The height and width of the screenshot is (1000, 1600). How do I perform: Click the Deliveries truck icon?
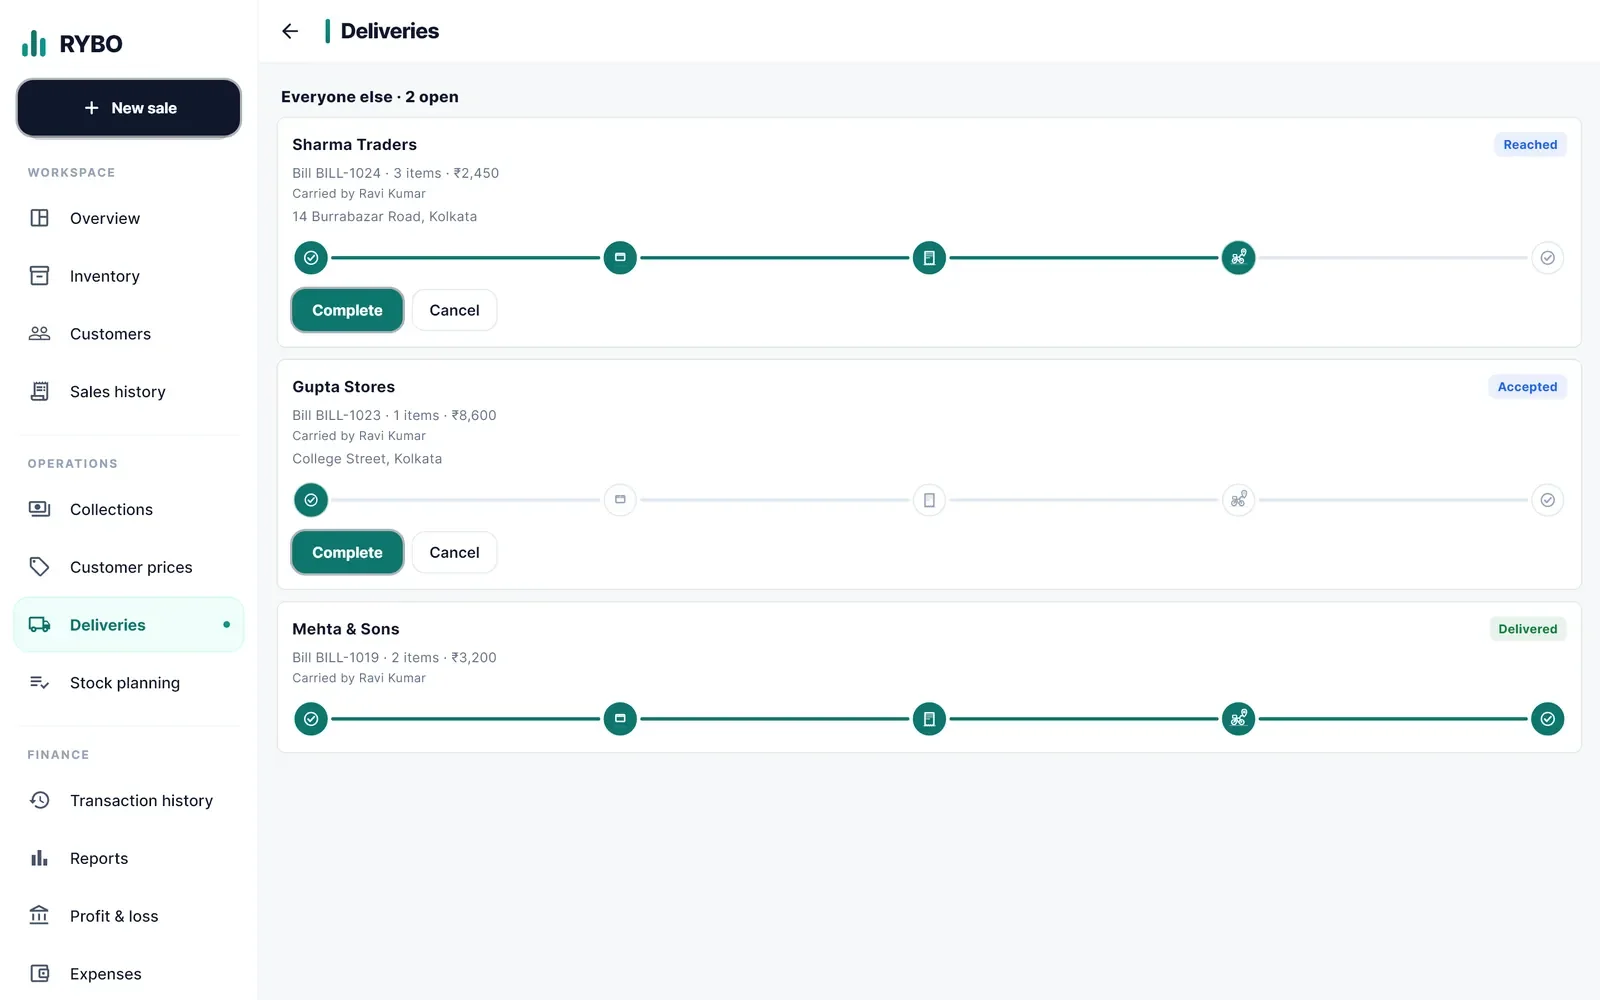click(40, 625)
